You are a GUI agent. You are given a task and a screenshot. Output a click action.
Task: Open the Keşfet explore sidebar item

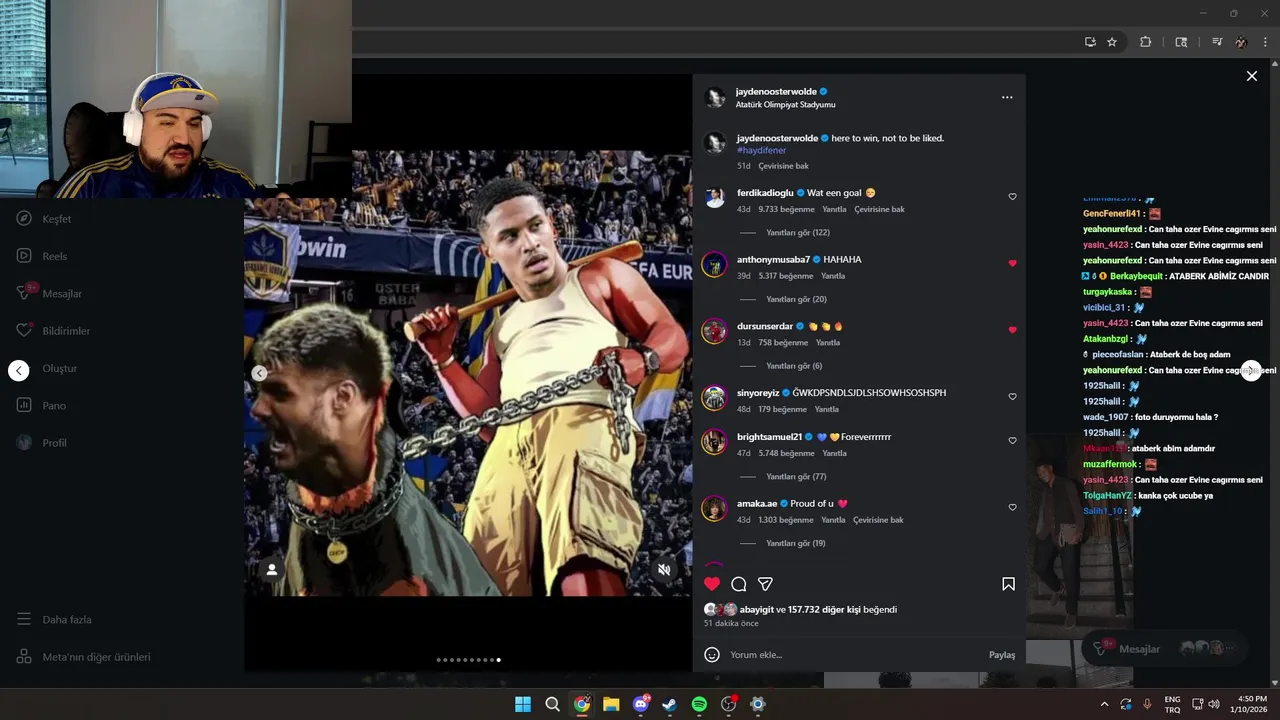[x=44, y=219]
